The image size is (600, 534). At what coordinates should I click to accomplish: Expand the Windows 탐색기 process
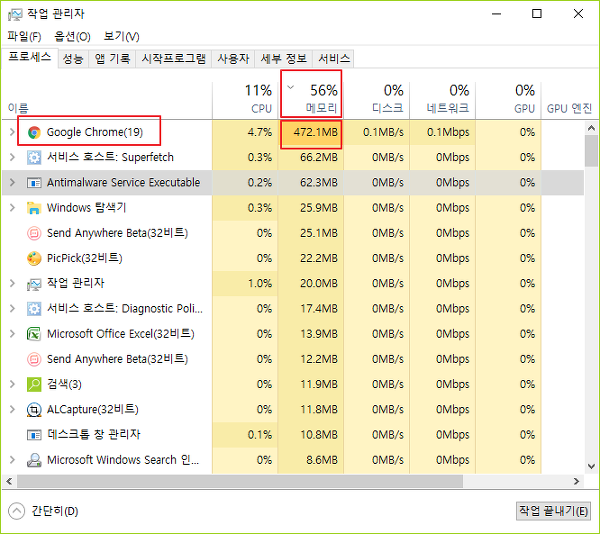pyautogui.click(x=12, y=208)
